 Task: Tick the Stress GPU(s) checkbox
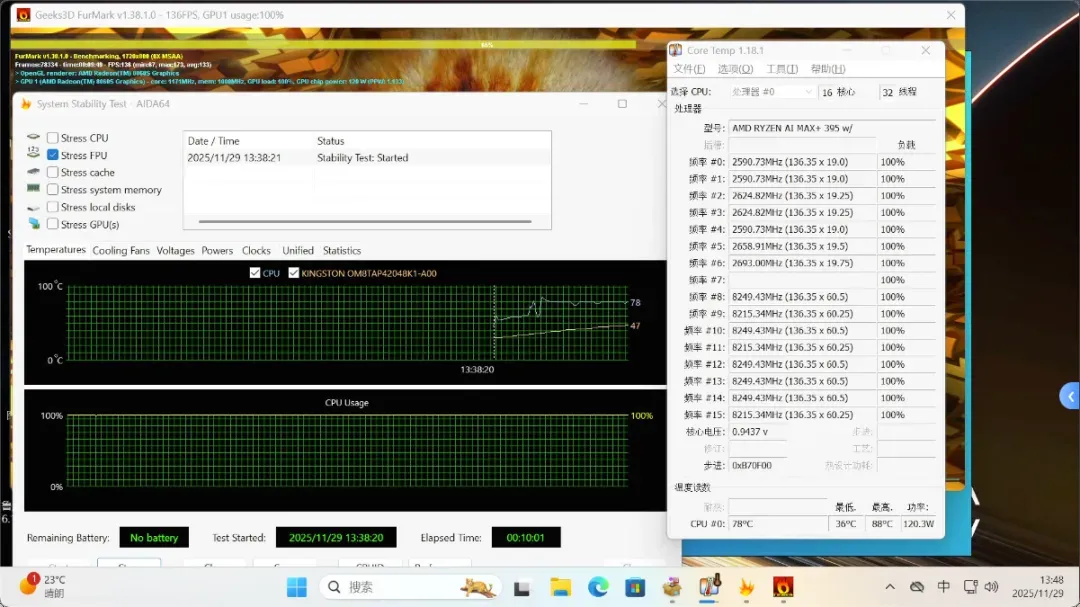(x=53, y=224)
